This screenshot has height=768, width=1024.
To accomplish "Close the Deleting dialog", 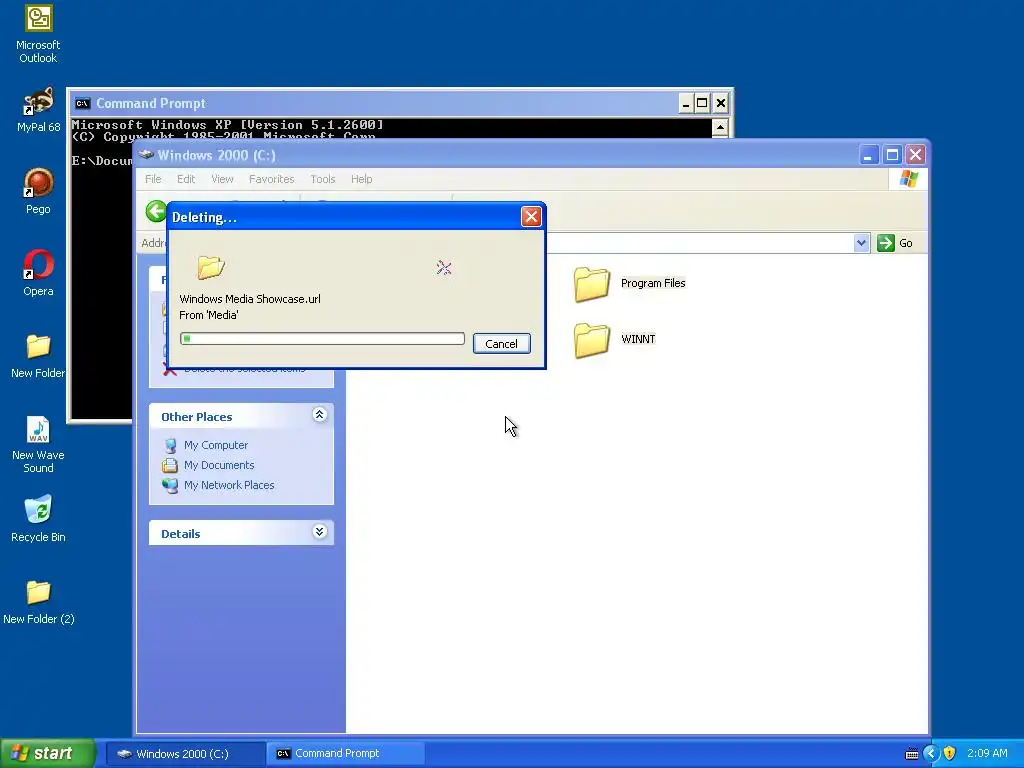I will [x=531, y=217].
